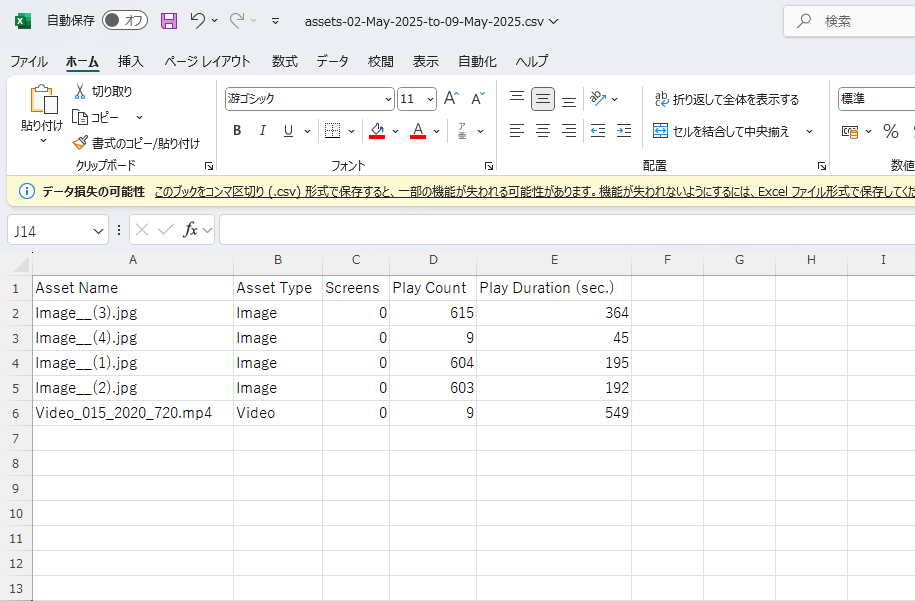The height and width of the screenshot is (601, 915).
Task: Click the Redo arrow icon
Action: (237, 21)
